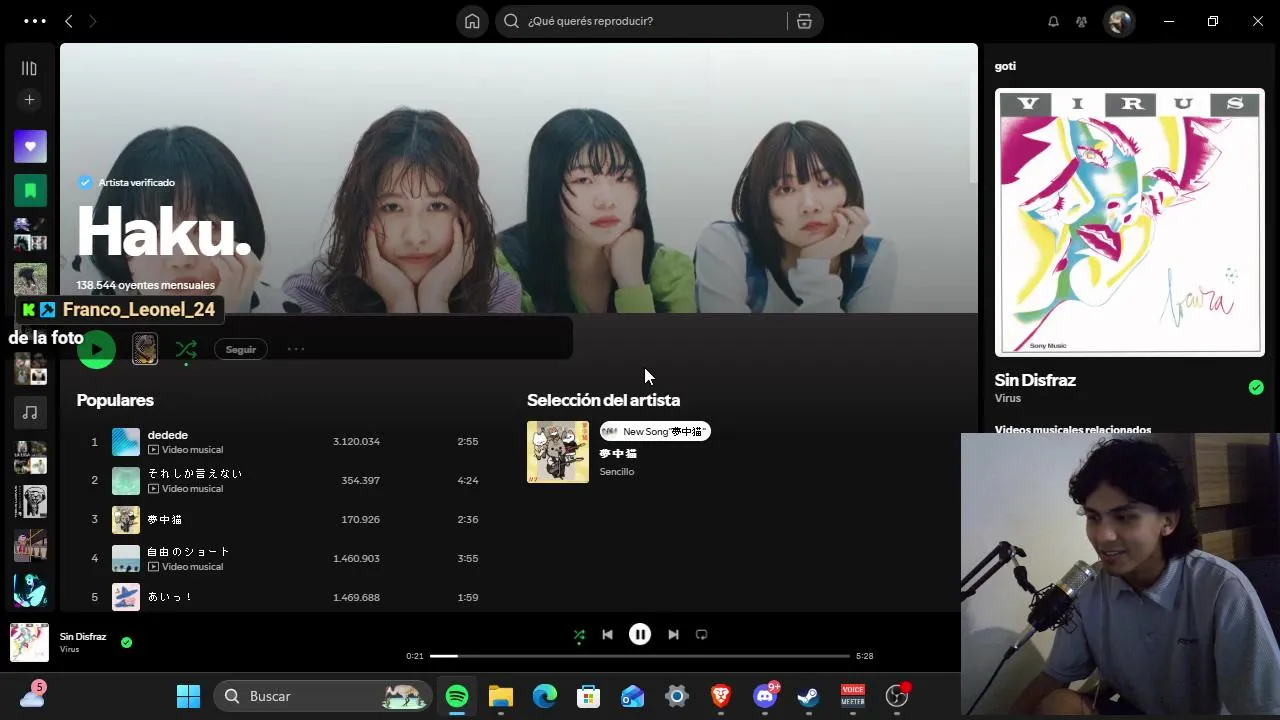Image resolution: width=1280 pixels, height=720 pixels.
Task: Click the Buscar taskbar search box
Action: 322,696
